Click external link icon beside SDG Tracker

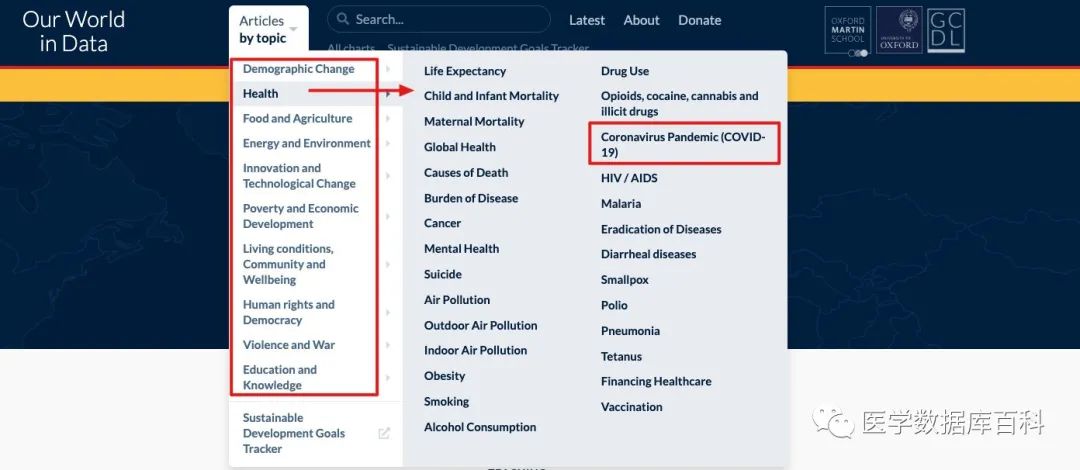[x=384, y=433]
